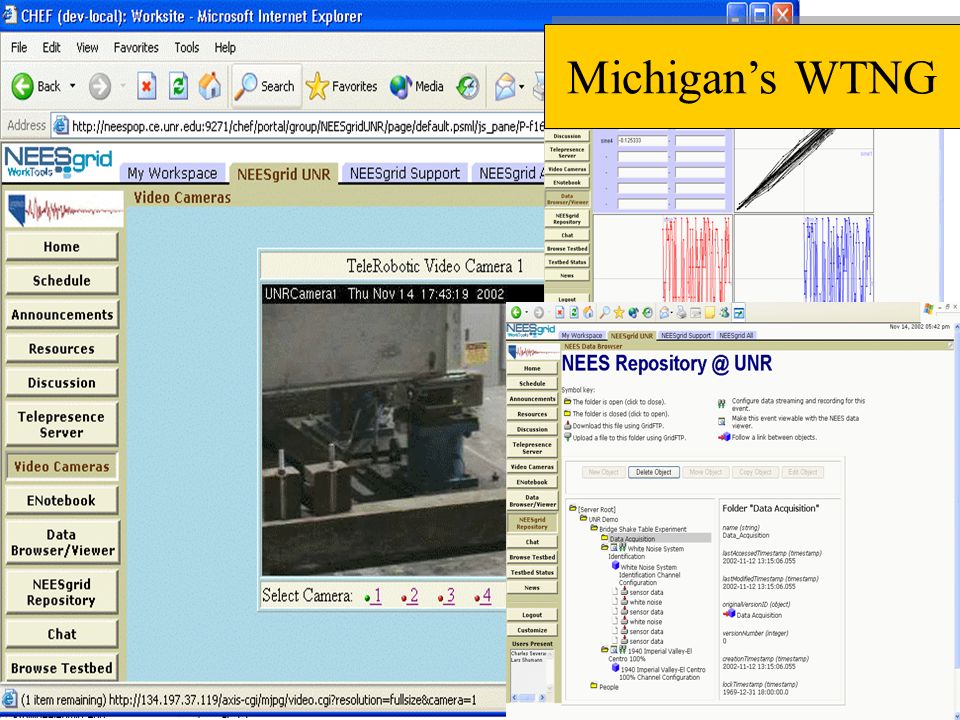Open Data Browser/Viewer in main window sidebar
The image size is (960, 720).
point(62,542)
